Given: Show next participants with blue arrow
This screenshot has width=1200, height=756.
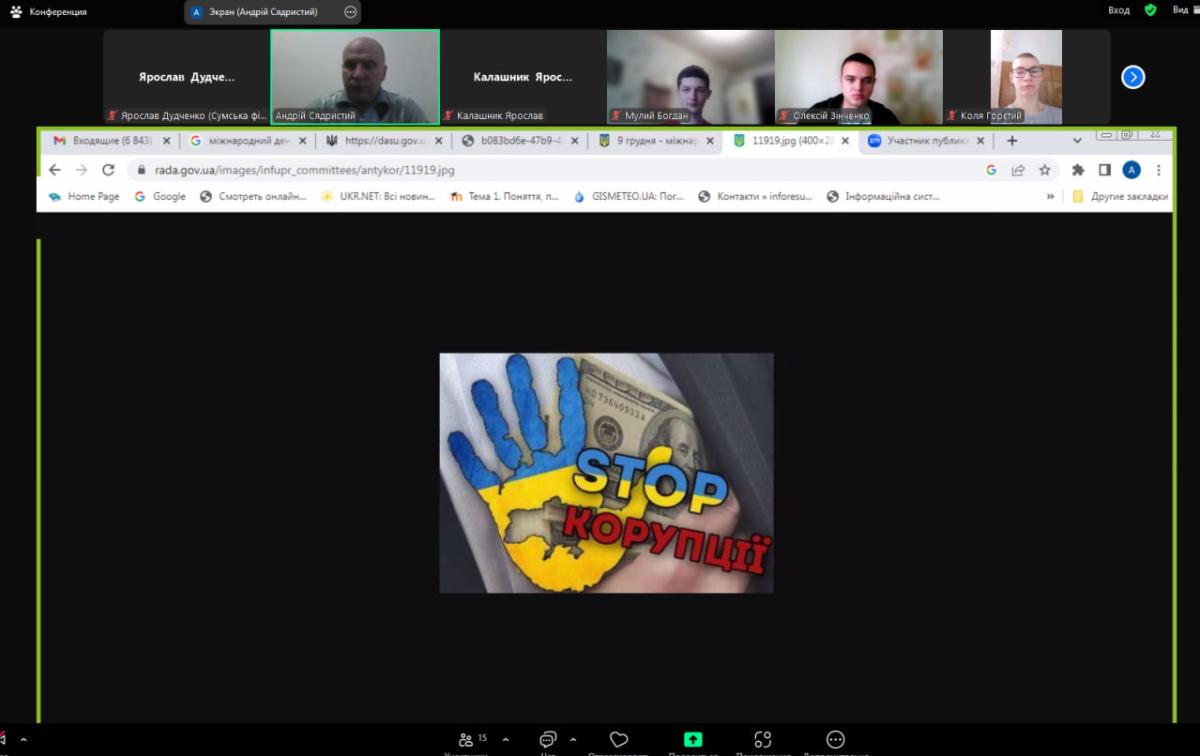Looking at the screenshot, I should [1133, 77].
